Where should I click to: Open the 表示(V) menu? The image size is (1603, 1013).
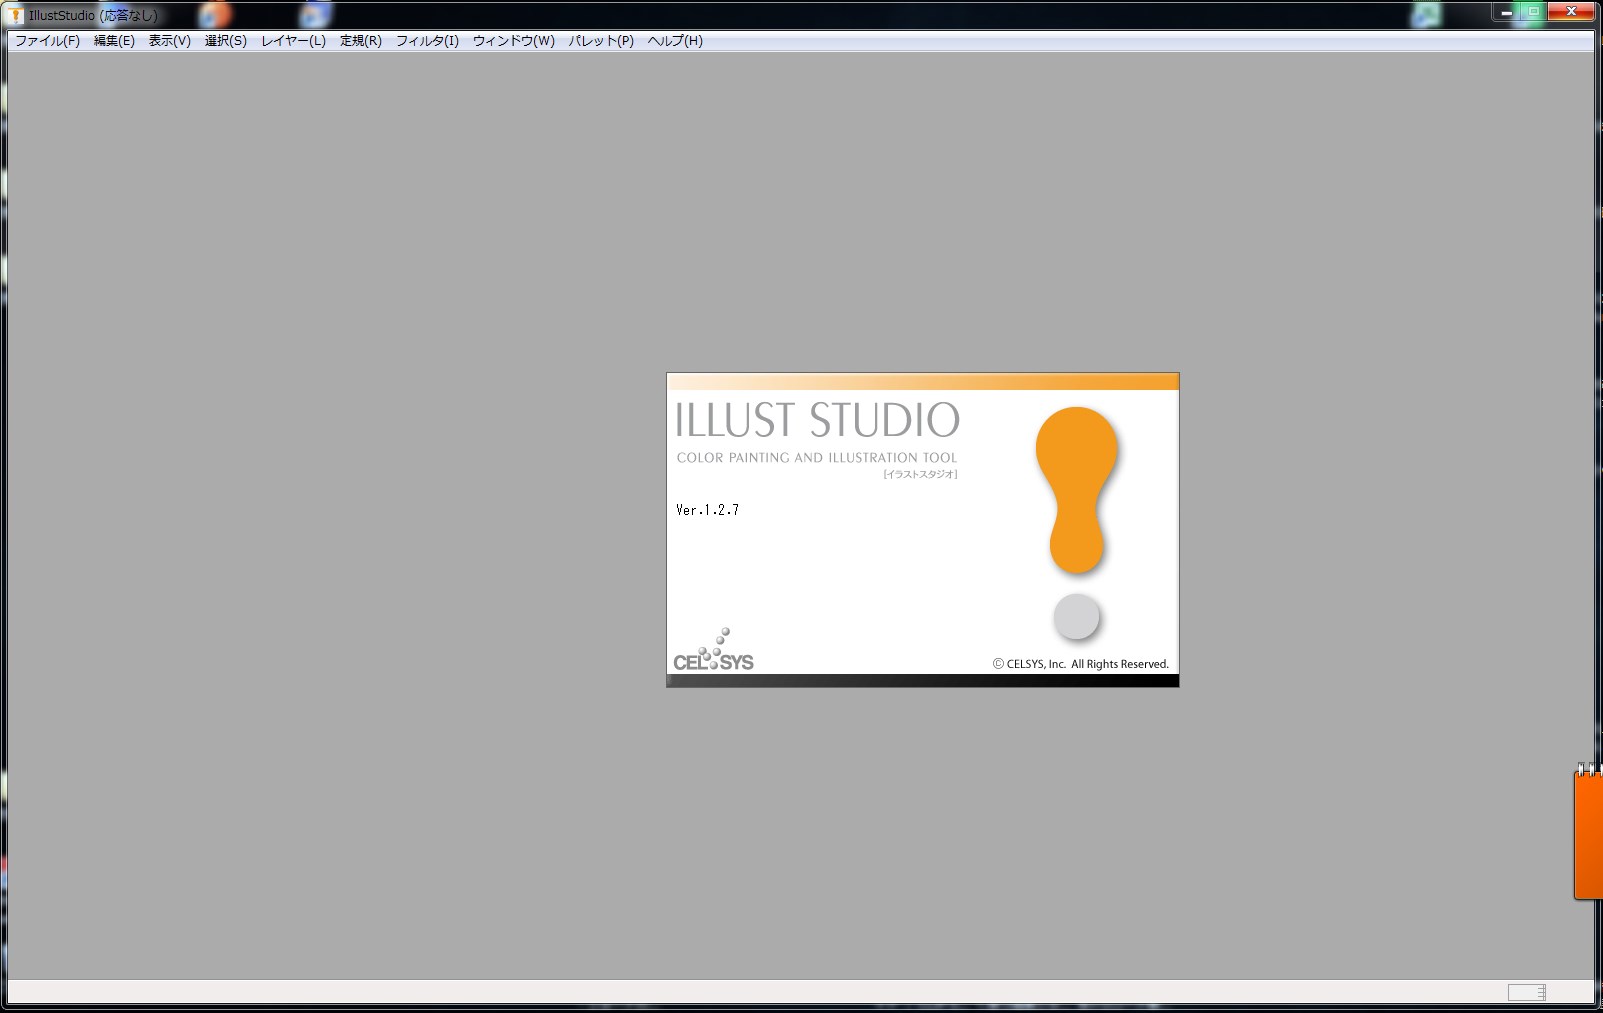pyautogui.click(x=170, y=41)
